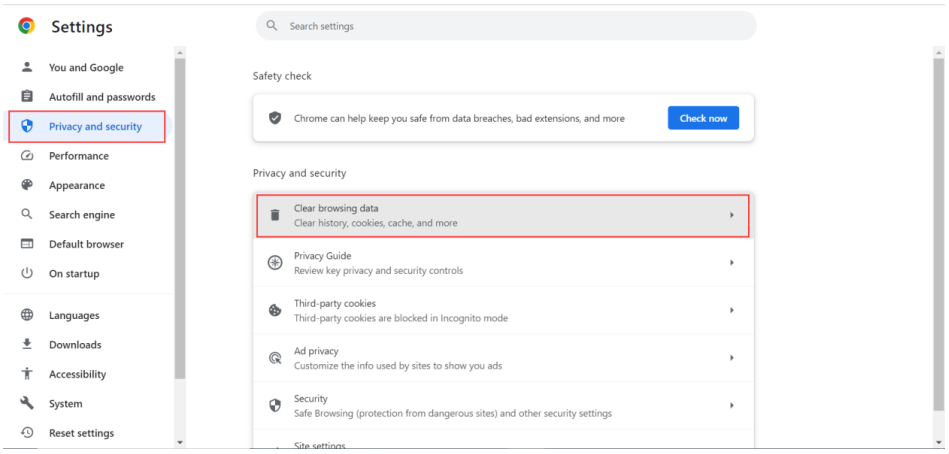Image resolution: width=949 pixels, height=454 pixels.
Task: Go to Search engine settings
Action: coord(82,215)
